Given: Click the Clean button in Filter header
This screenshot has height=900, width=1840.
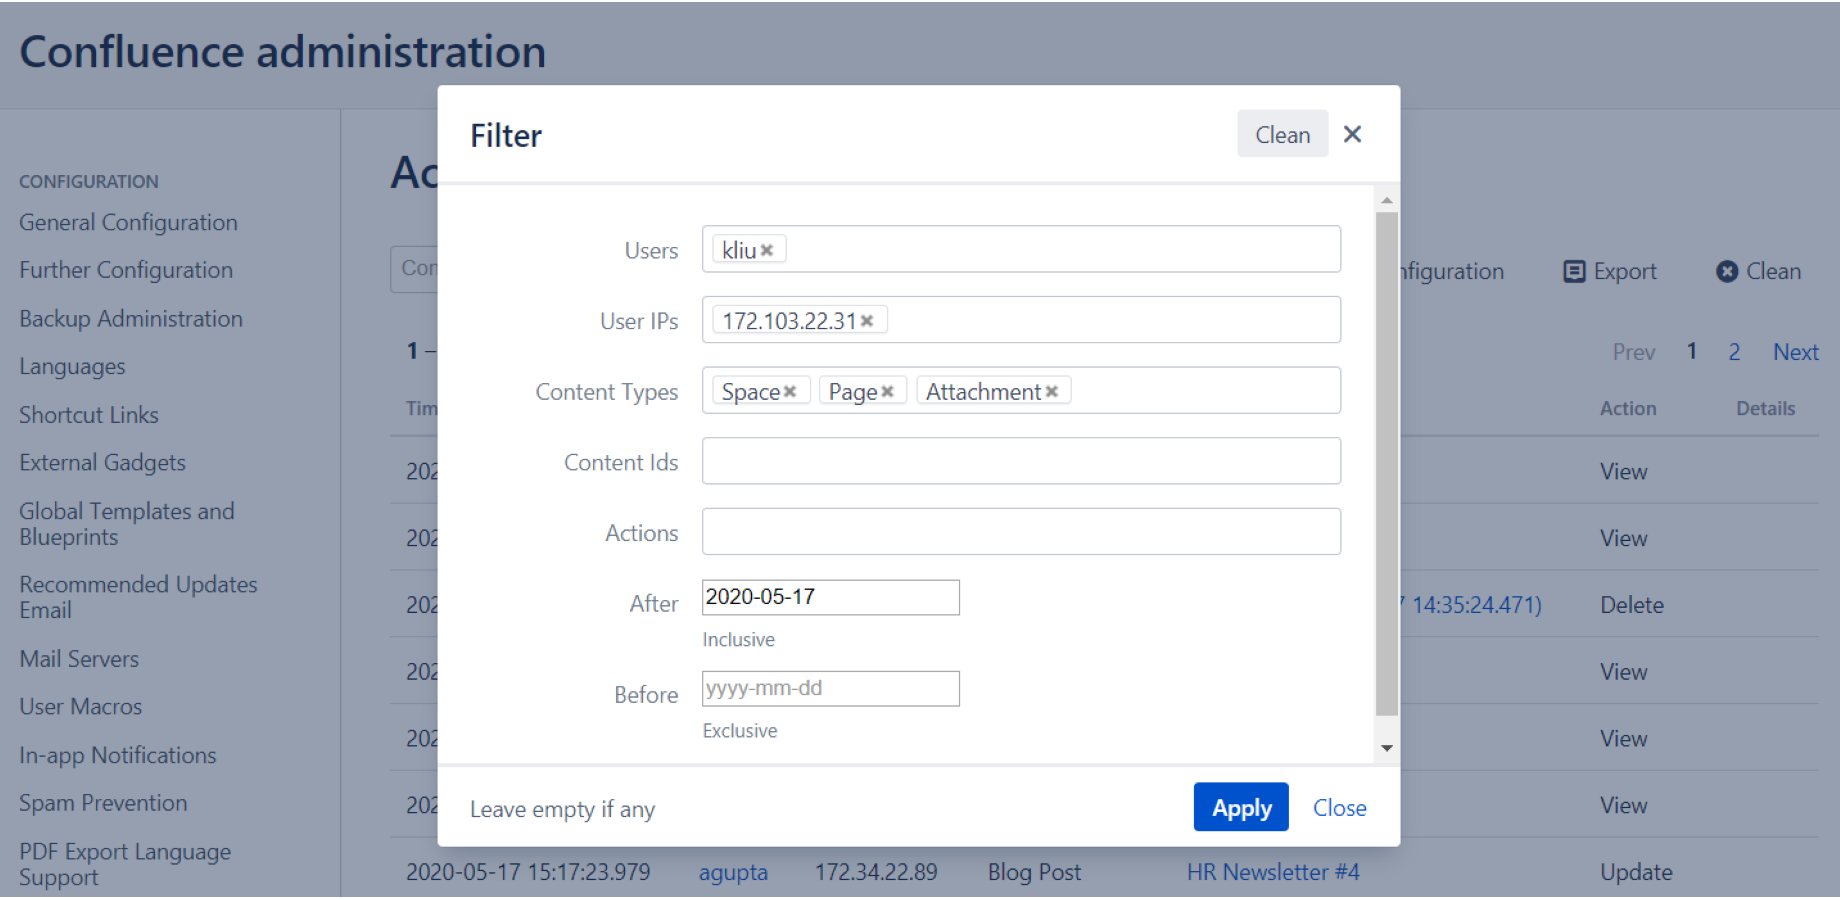Looking at the screenshot, I should coord(1283,134).
